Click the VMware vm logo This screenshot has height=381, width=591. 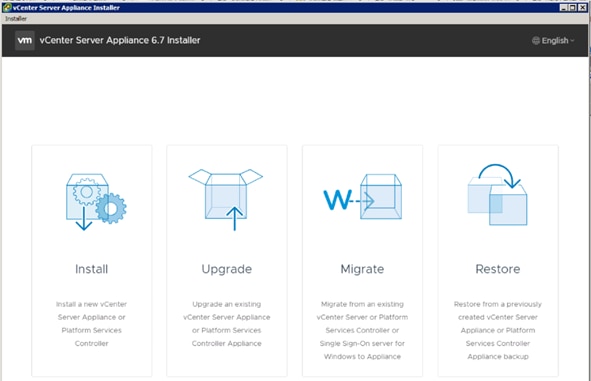pos(25,40)
